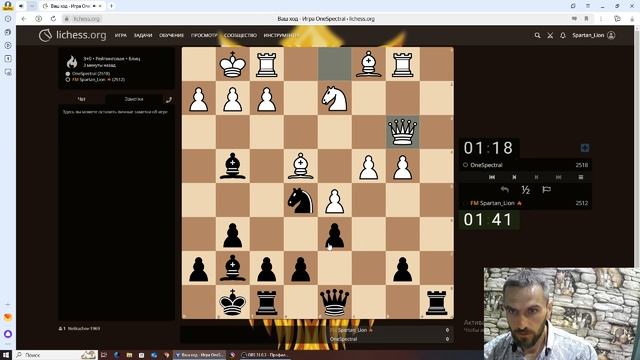Open the history clock sidebar icon
Image resolution: width=640 pixels, height=360 pixels.
coord(8,19)
